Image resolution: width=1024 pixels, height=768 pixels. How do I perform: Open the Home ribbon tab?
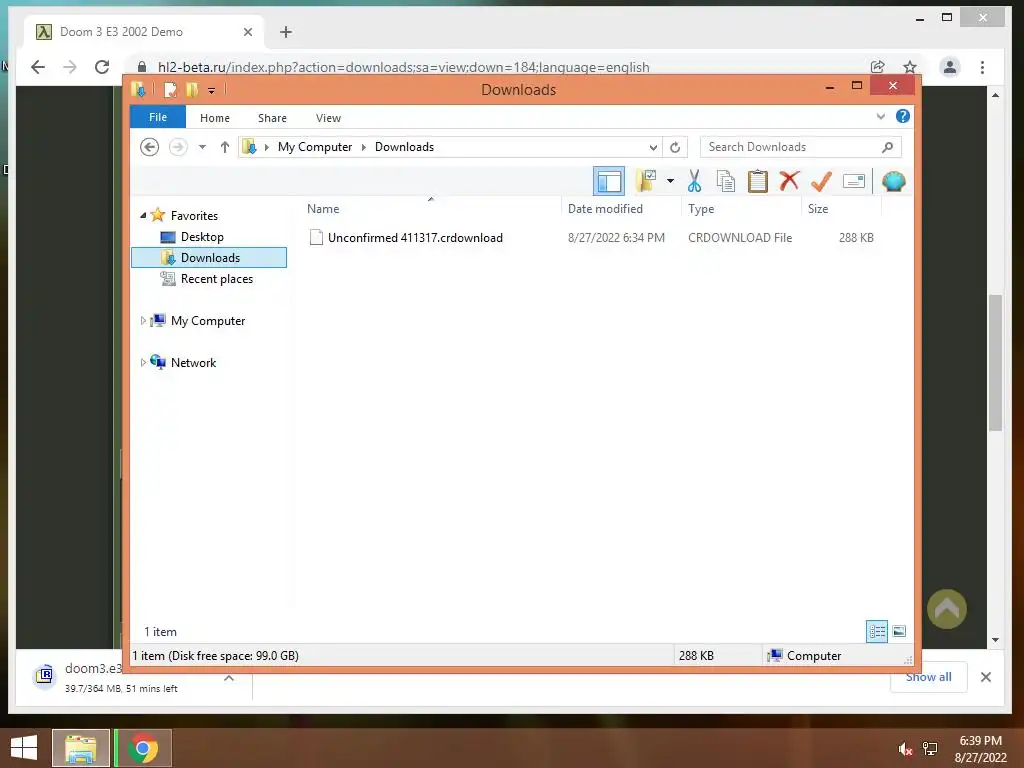[215, 118]
